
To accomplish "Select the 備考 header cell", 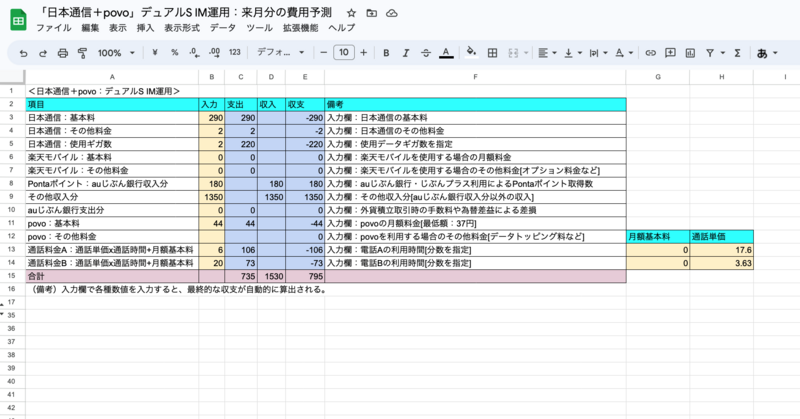I will [475, 105].
